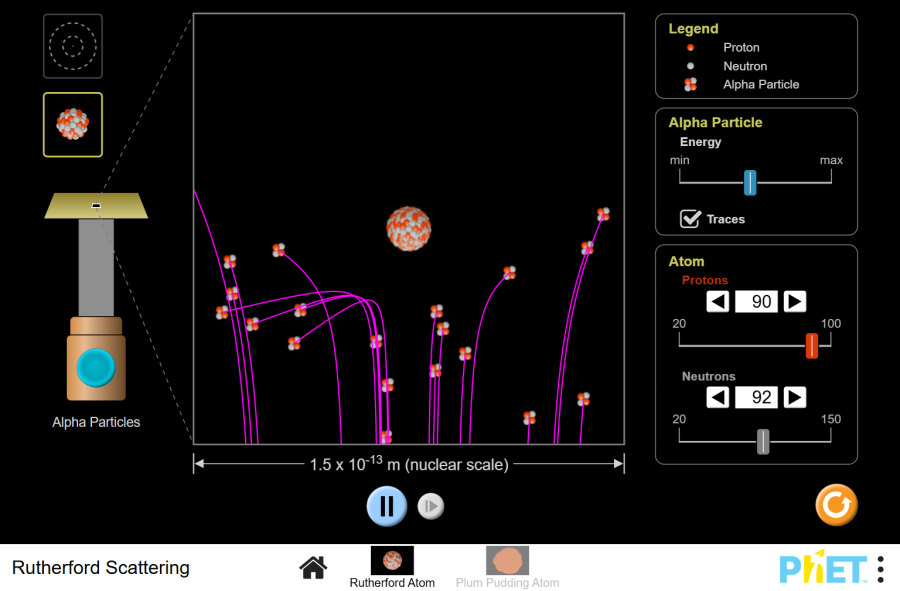This screenshot has height=591, width=900.
Task: Disable particle trace display
Action: pos(689,219)
